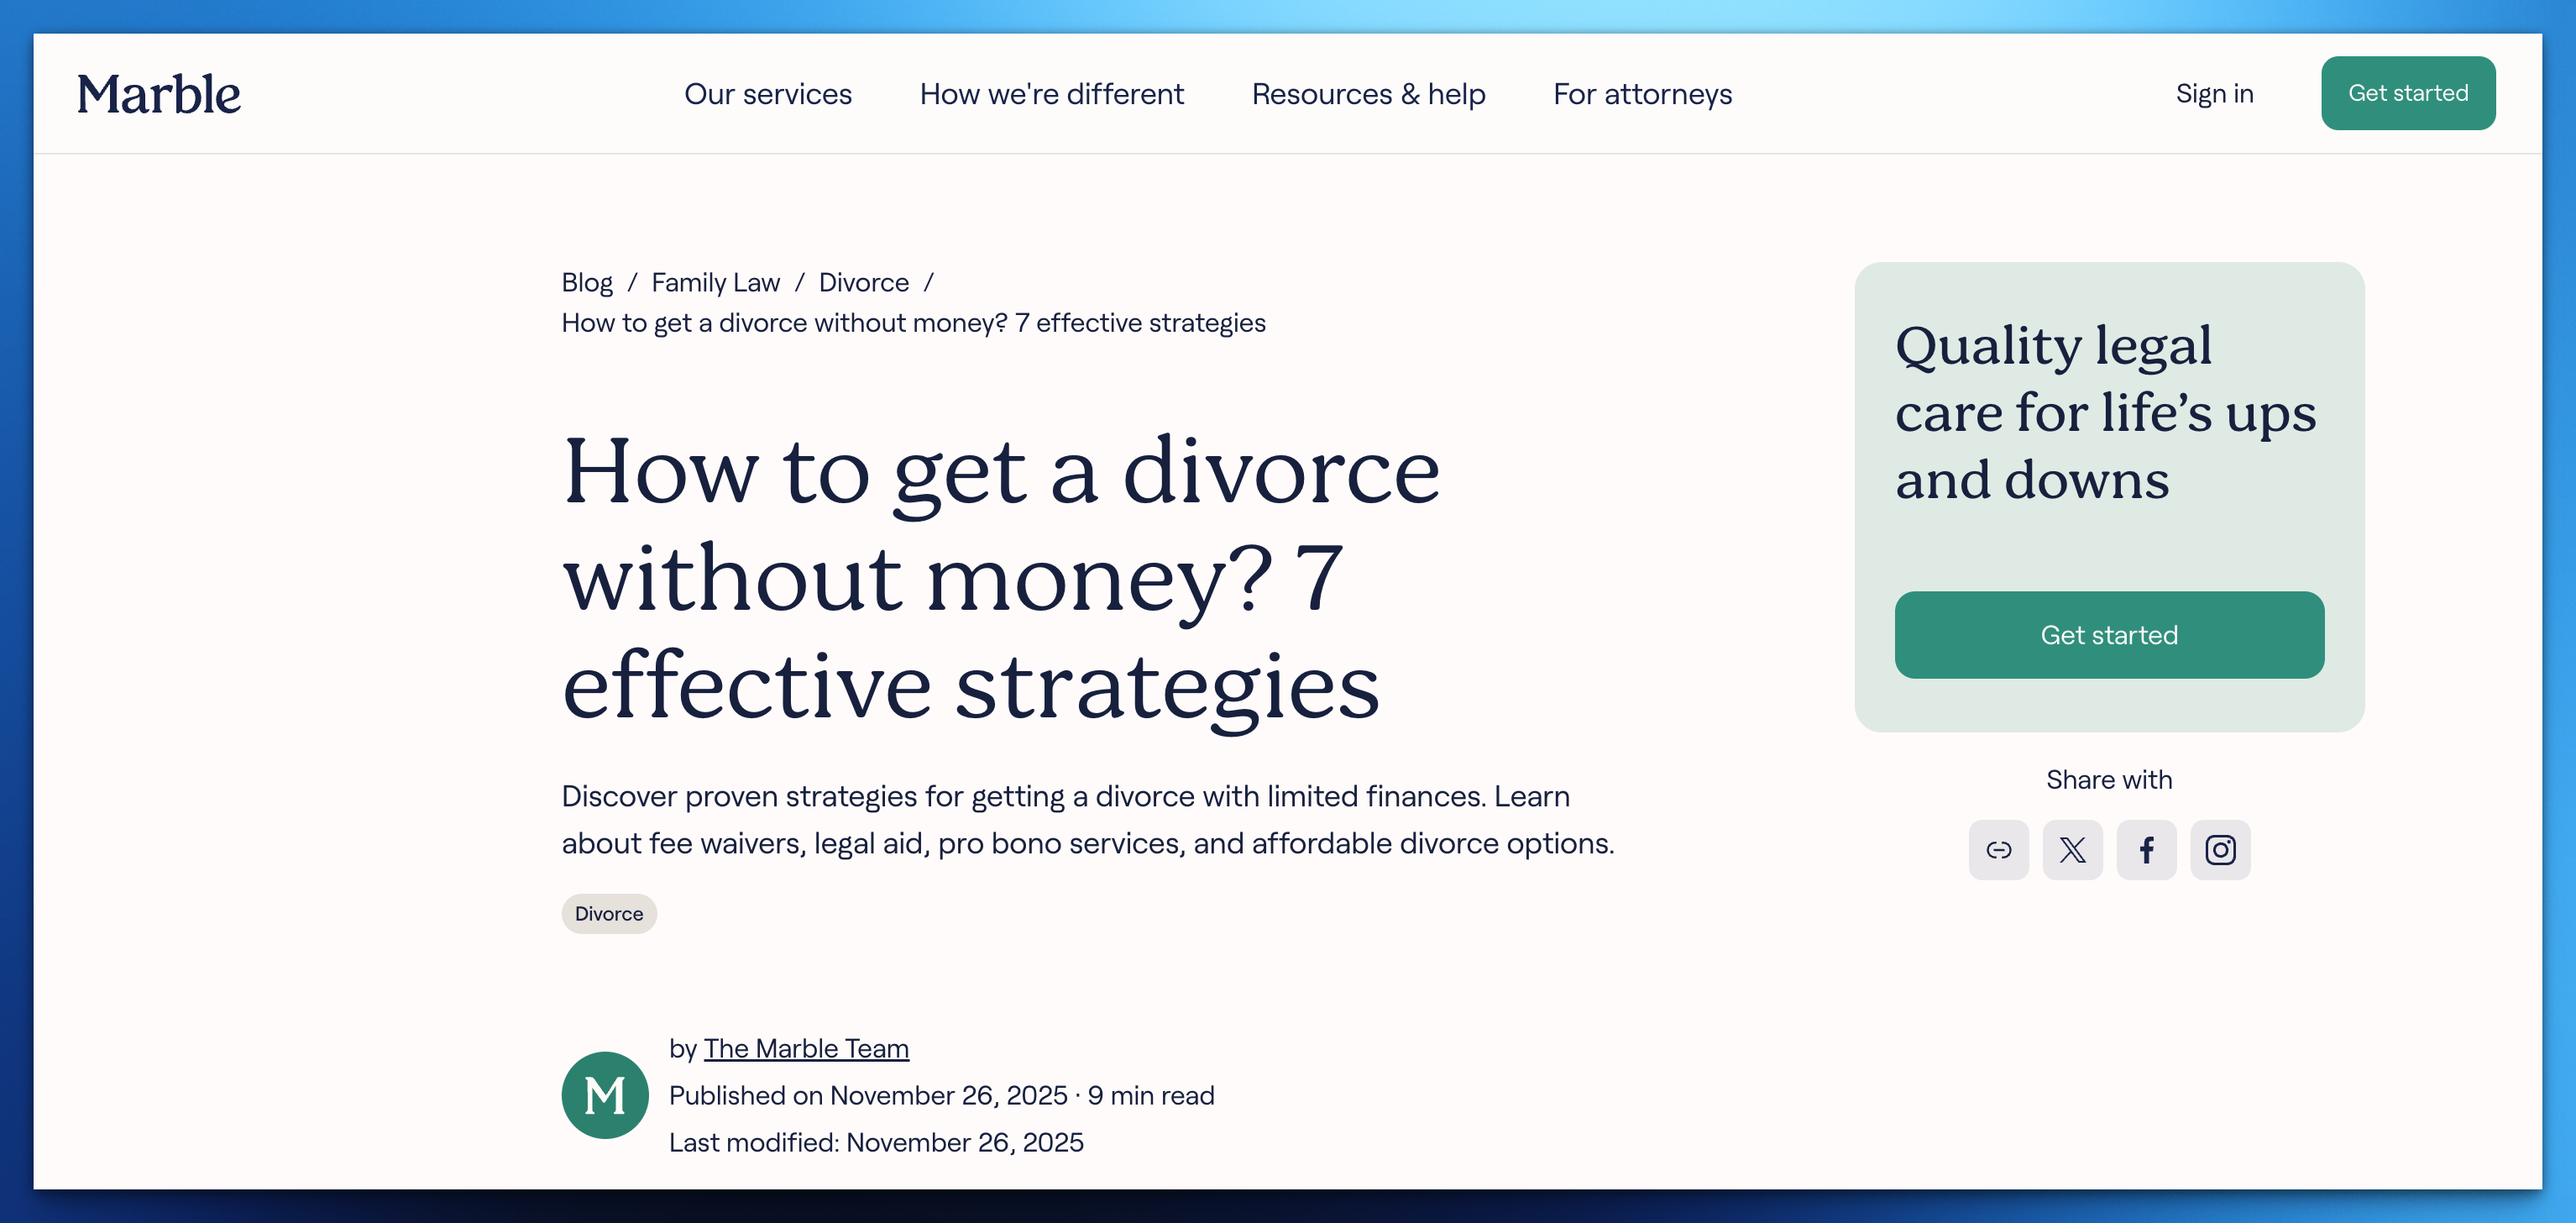Viewport: 2576px width, 1223px height.
Task: Click the current article breadcrumb title
Action: (x=912, y=322)
